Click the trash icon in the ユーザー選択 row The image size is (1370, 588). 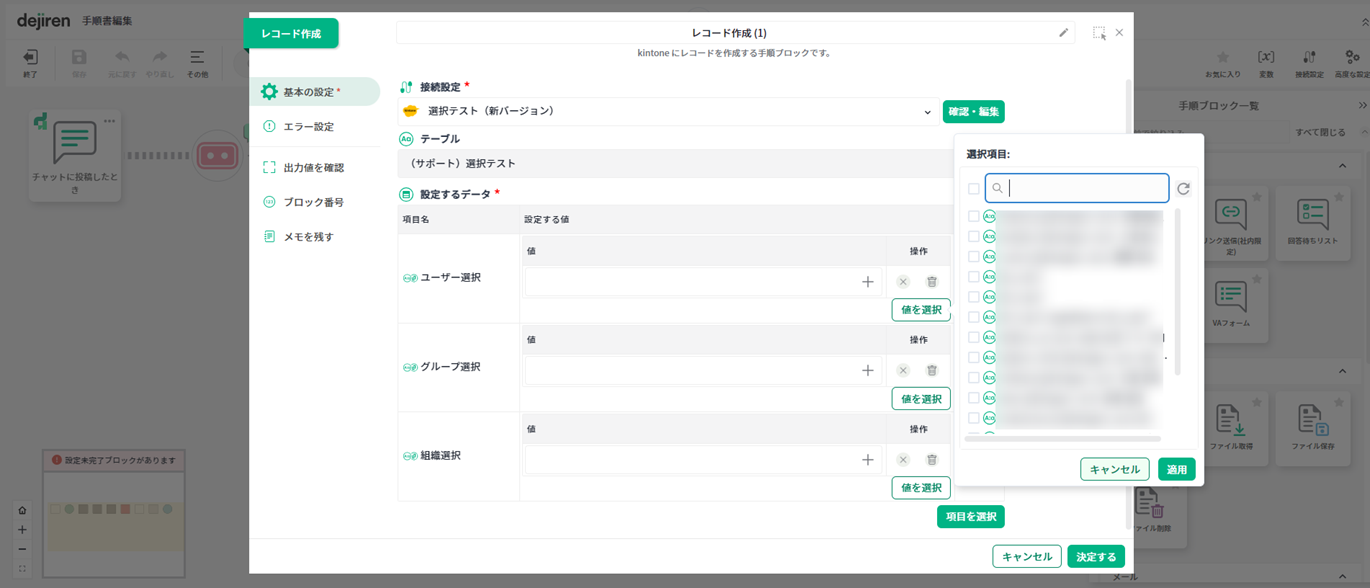point(931,282)
